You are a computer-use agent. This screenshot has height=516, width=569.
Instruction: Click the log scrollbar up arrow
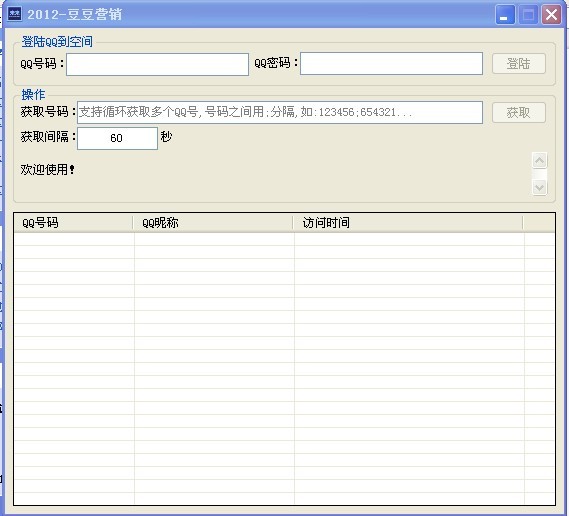click(539, 160)
